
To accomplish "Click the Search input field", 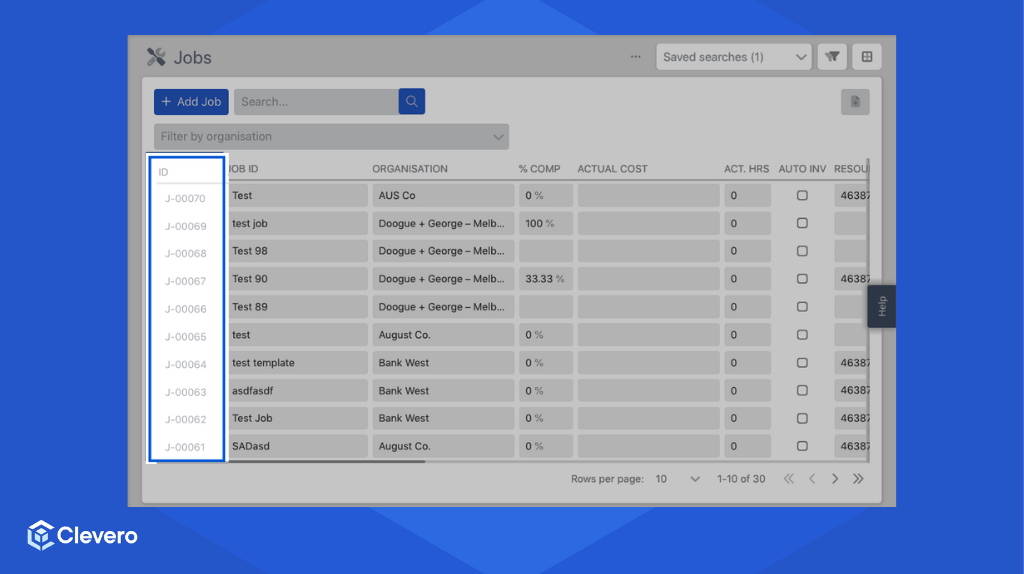I will (x=316, y=102).
